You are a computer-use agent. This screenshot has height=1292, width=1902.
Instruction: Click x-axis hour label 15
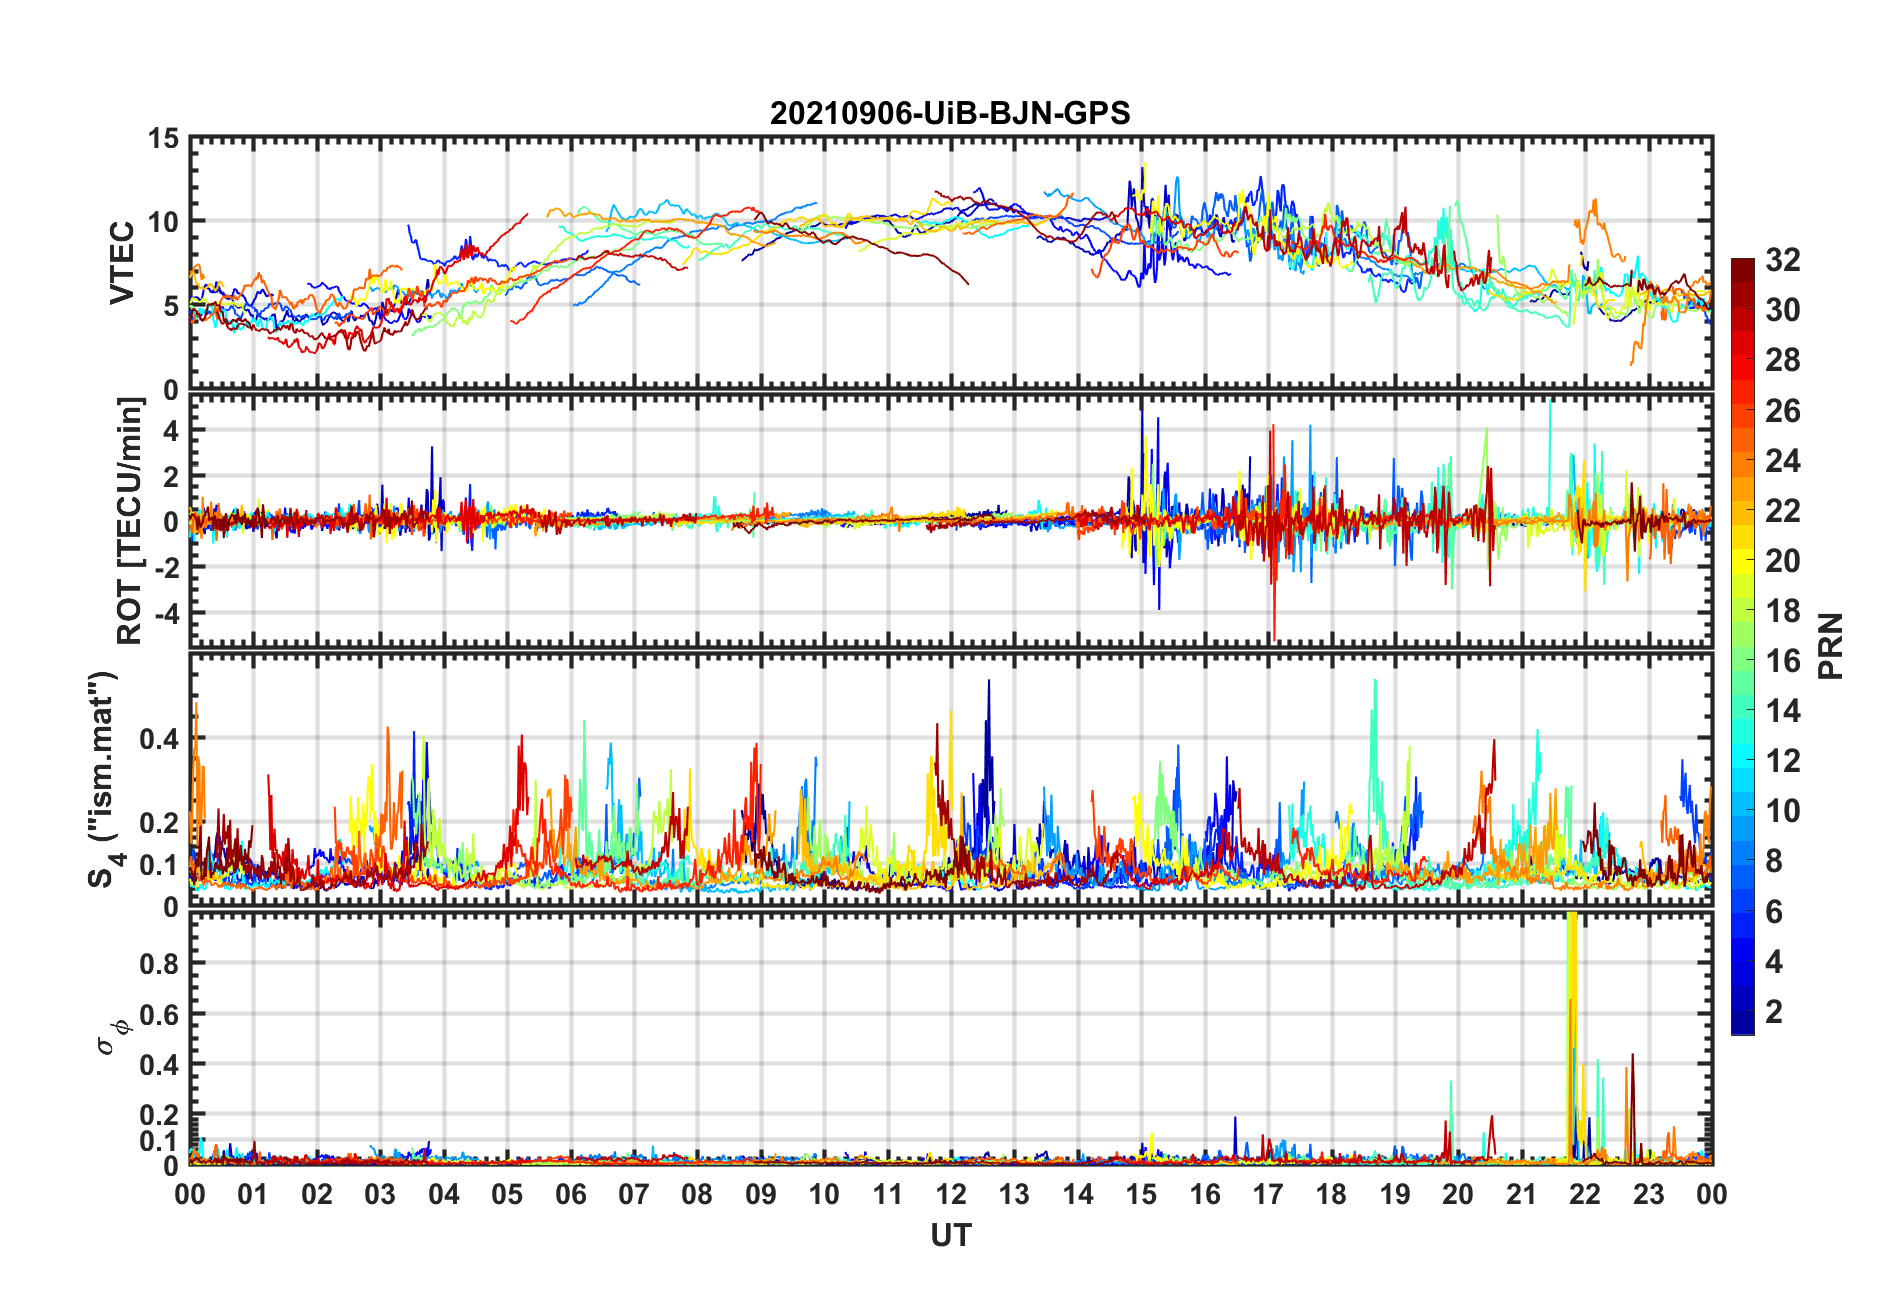(1141, 1194)
